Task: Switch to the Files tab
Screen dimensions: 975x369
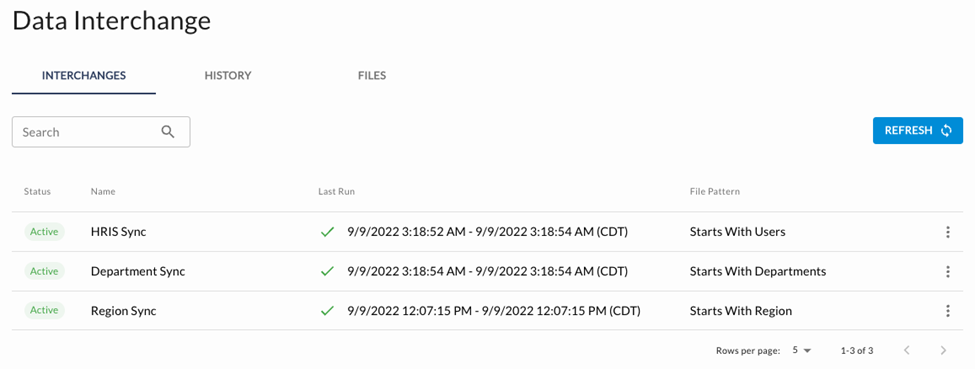Action: 372,76
